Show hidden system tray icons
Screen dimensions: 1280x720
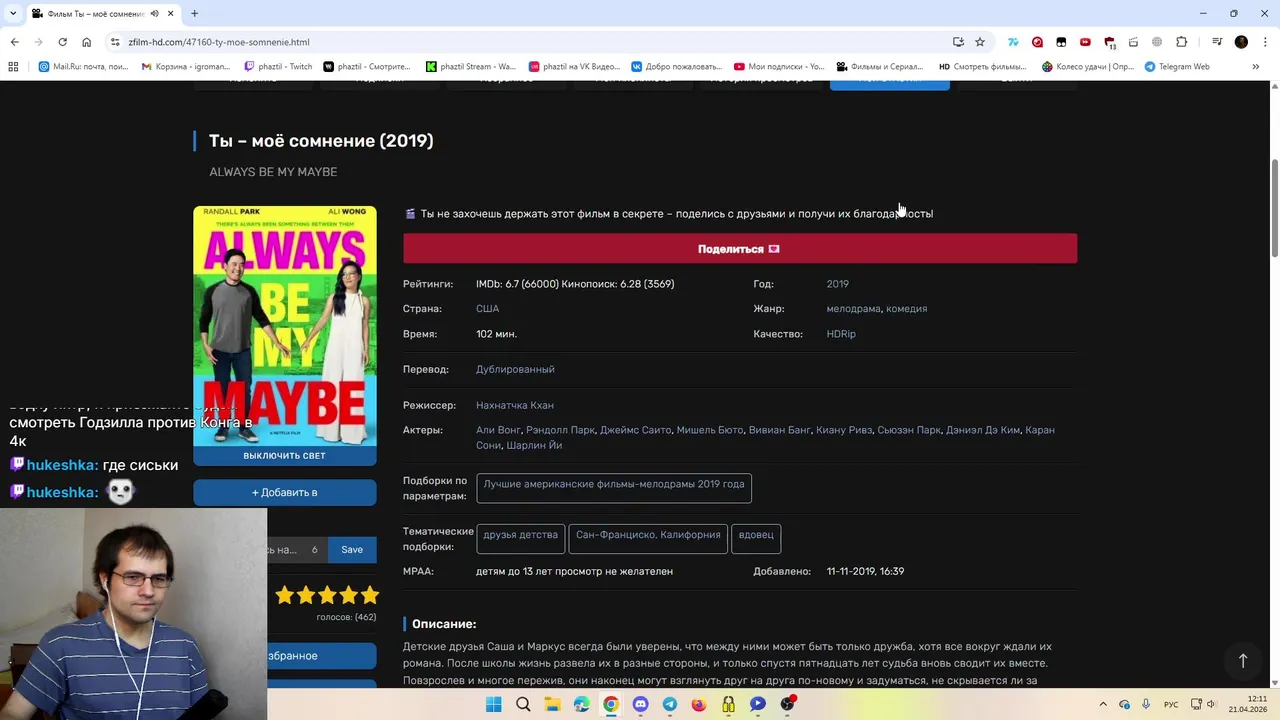tap(1103, 704)
